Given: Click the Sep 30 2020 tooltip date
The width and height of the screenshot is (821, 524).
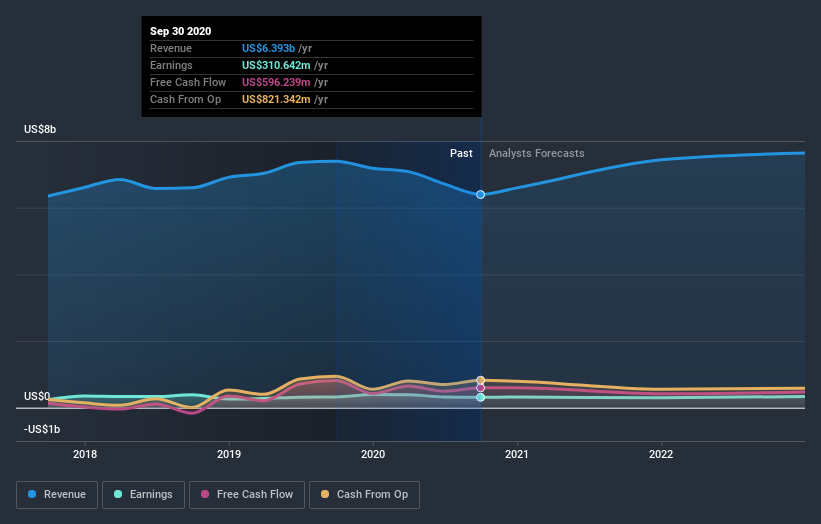Looking at the screenshot, I should coord(181,31).
